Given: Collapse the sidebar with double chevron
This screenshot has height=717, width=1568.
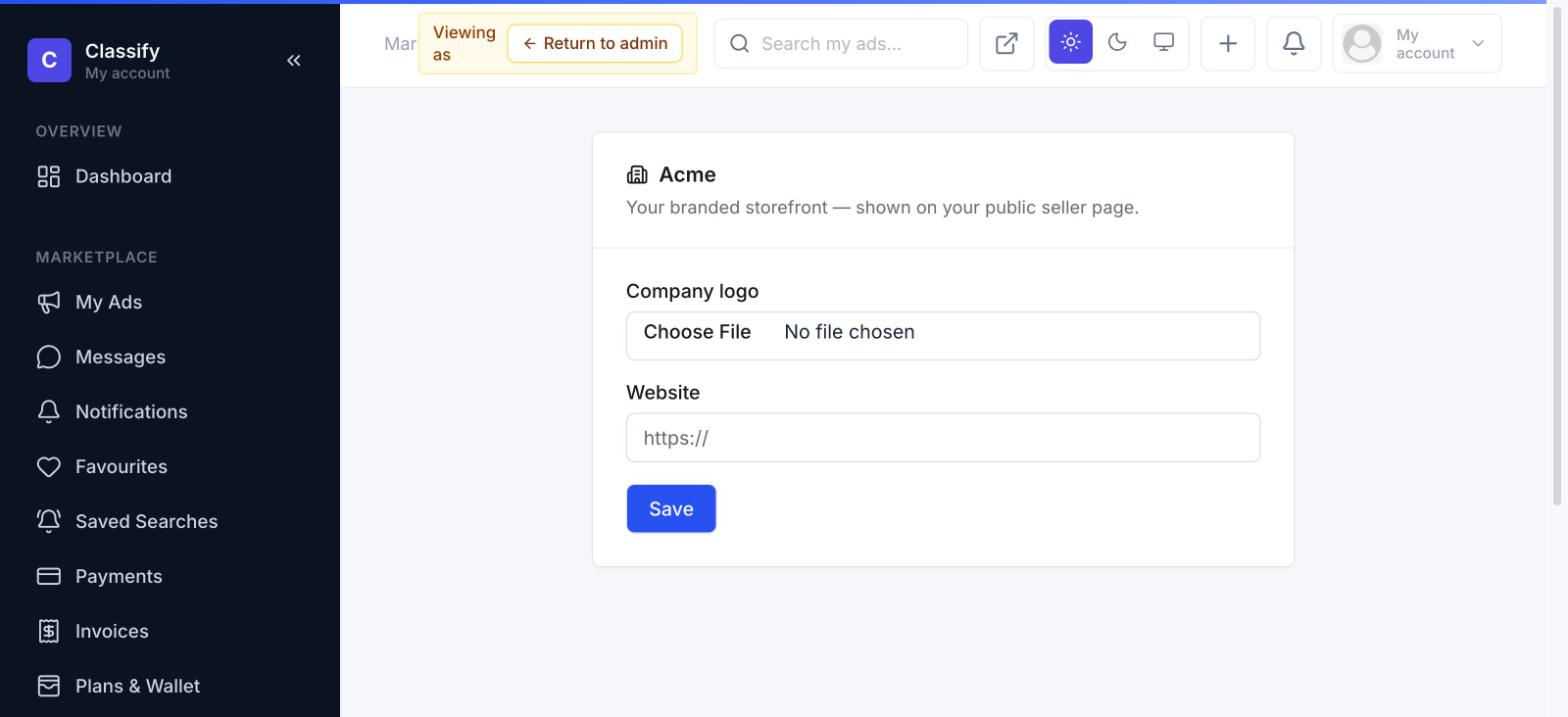Looking at the screenshot, I should click(x=294, y=60).
